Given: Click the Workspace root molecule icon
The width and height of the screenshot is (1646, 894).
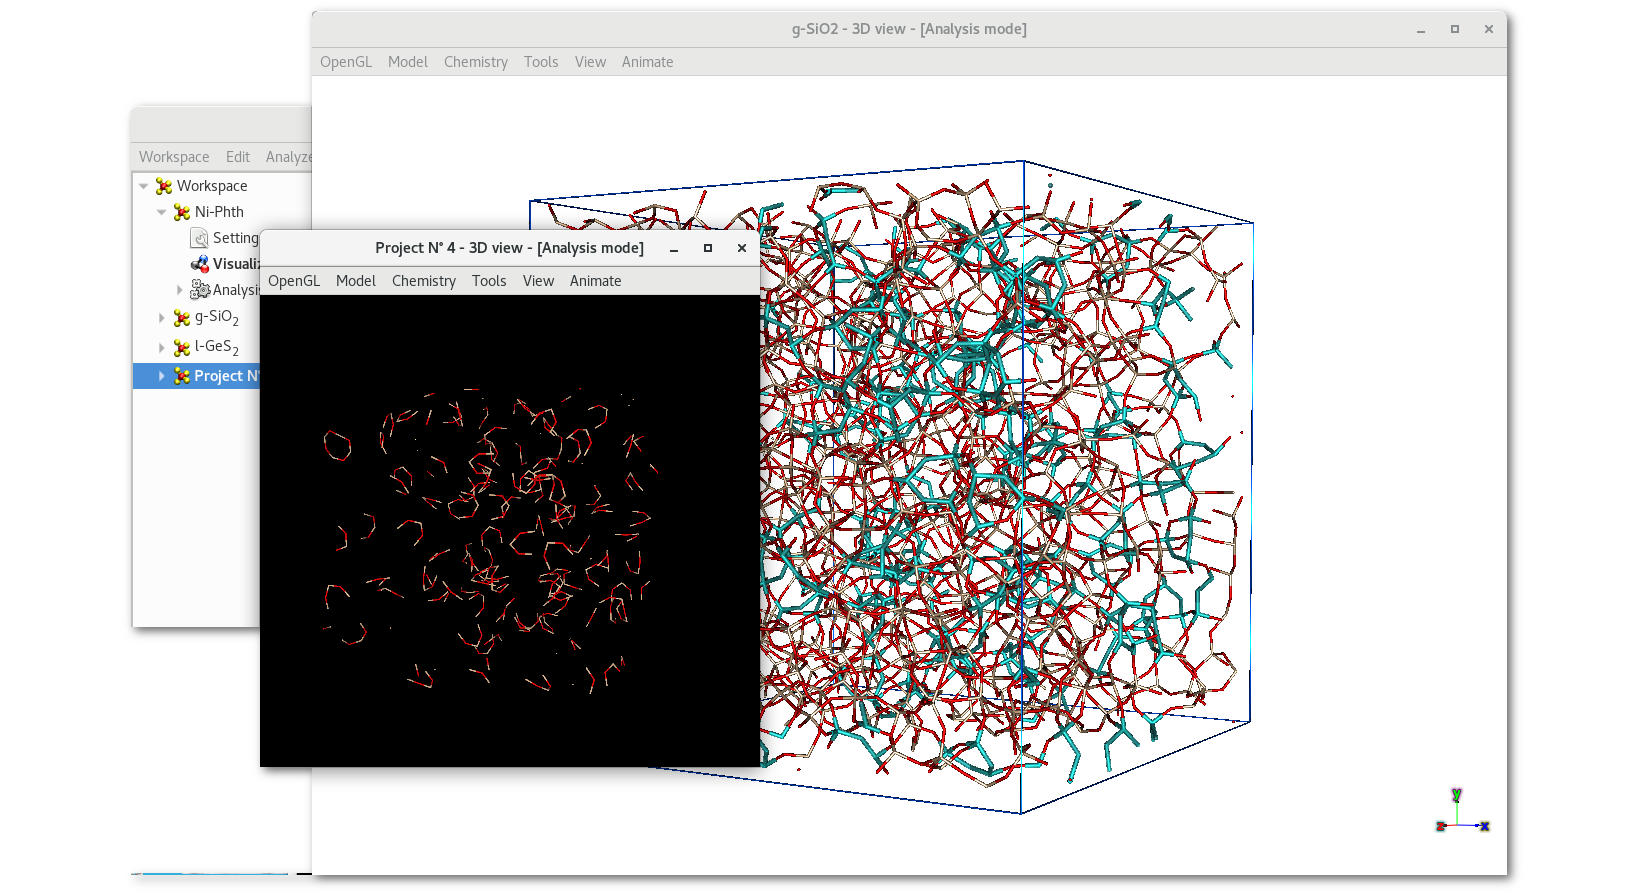Looking at the screenshot, I should [164, 186].
